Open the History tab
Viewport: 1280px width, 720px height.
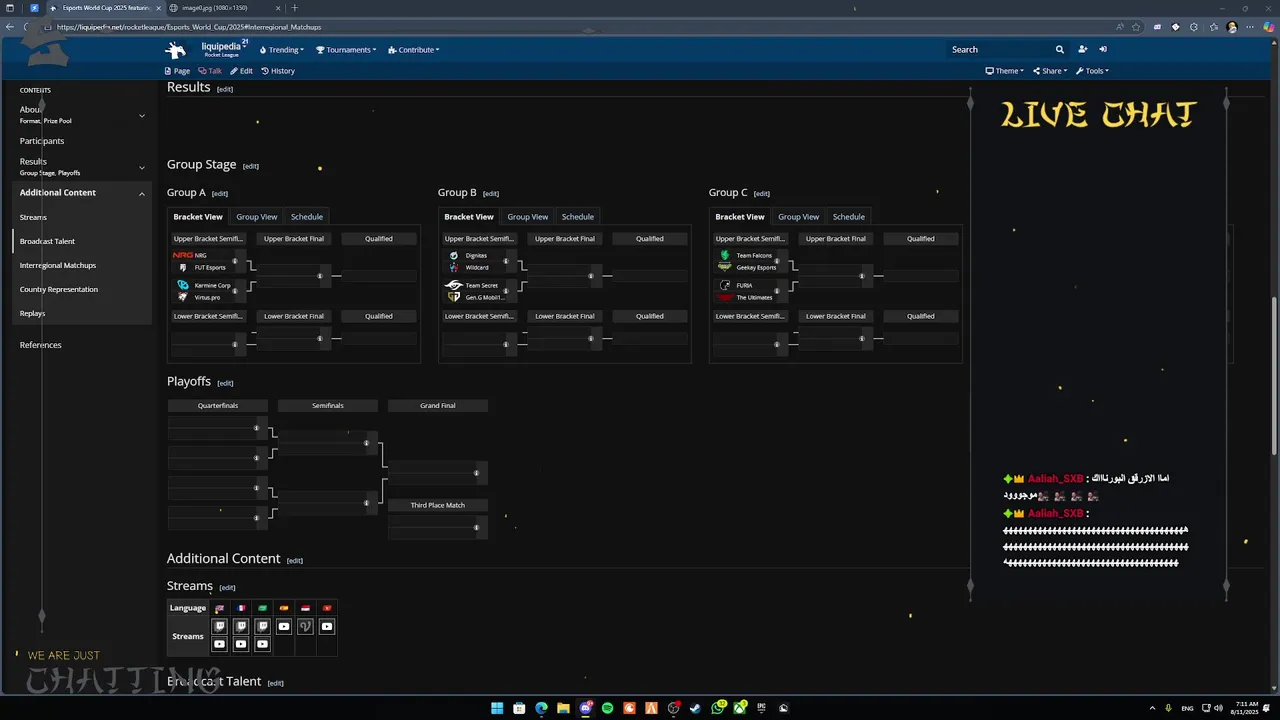tap(278, 71)
